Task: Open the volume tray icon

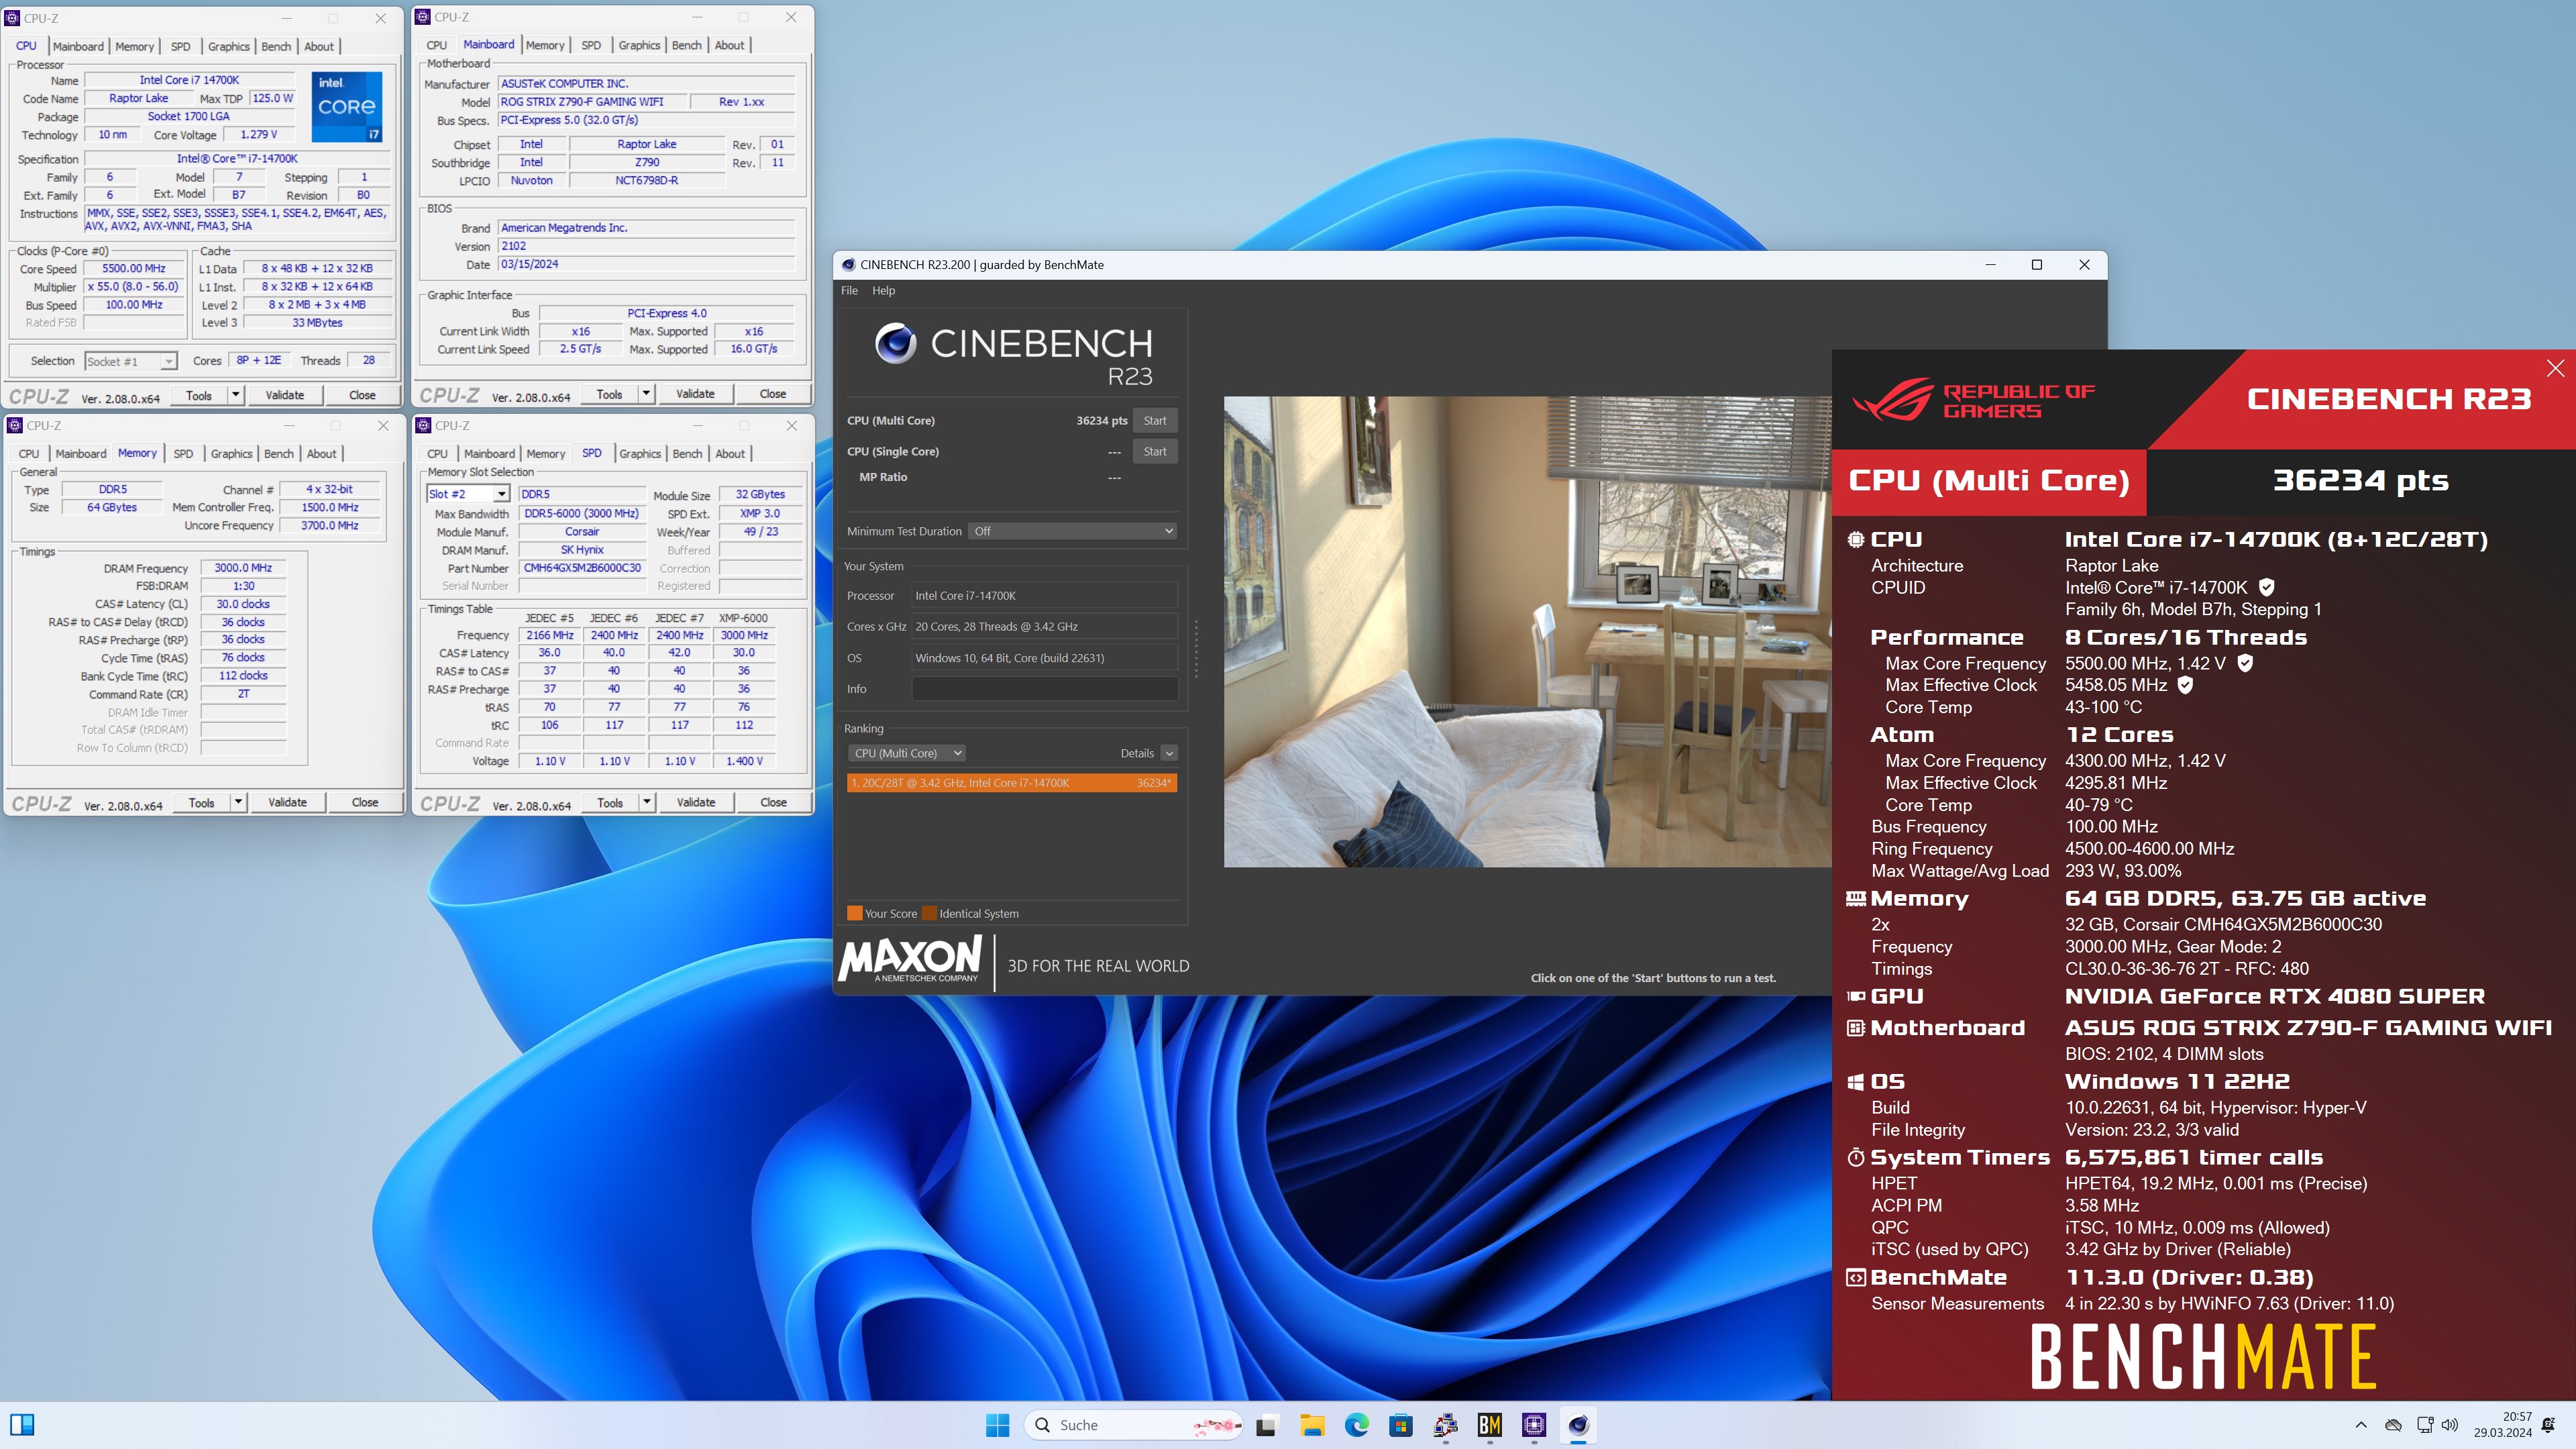Action: [x=2449, y=1425]
